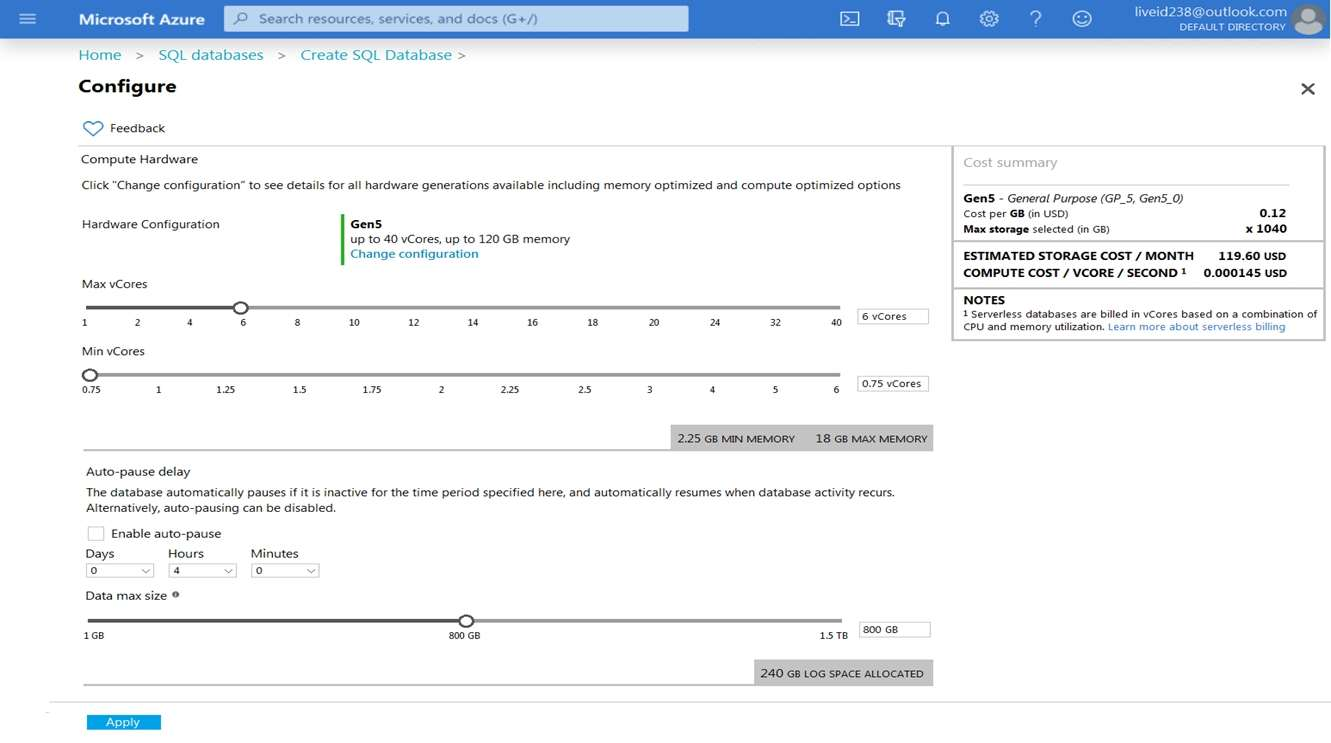This screenshot has width=1331, height=743.
Task: Navigate to SQL databases breadcrumb
Action: pos(211,55)
